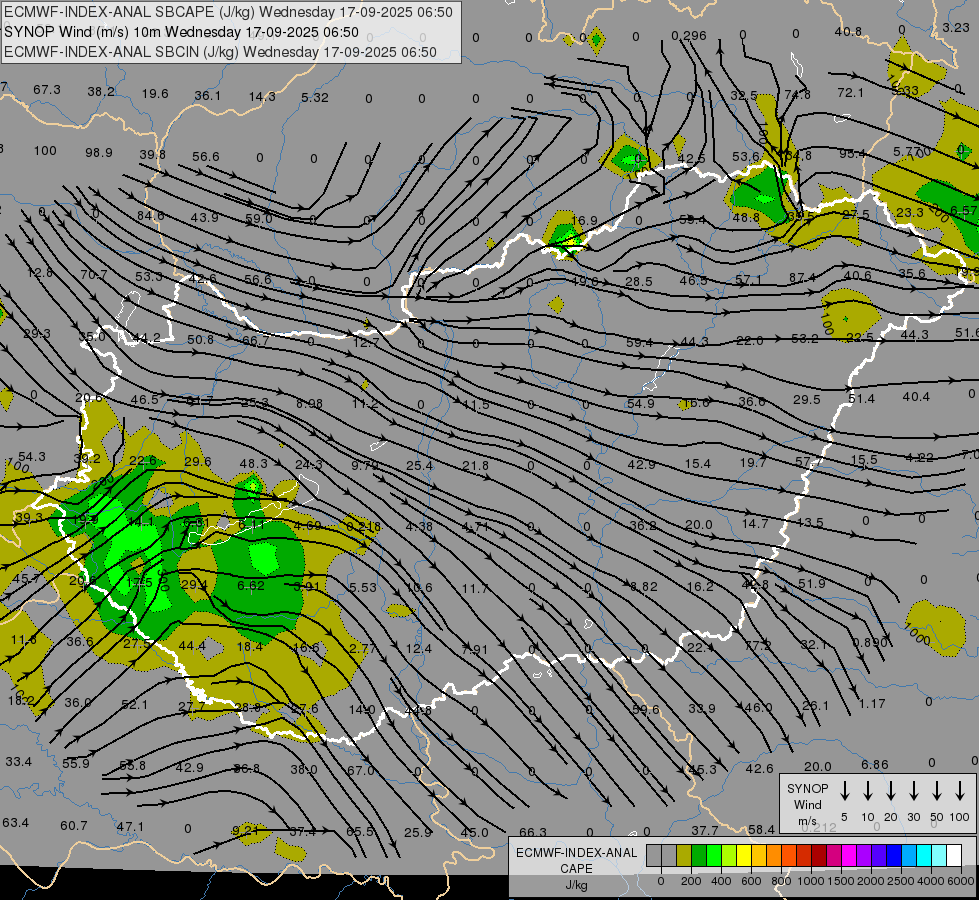The image size is (979, 900).
Task: Click the 60.7 value on the map
Action: coord(74,826)
